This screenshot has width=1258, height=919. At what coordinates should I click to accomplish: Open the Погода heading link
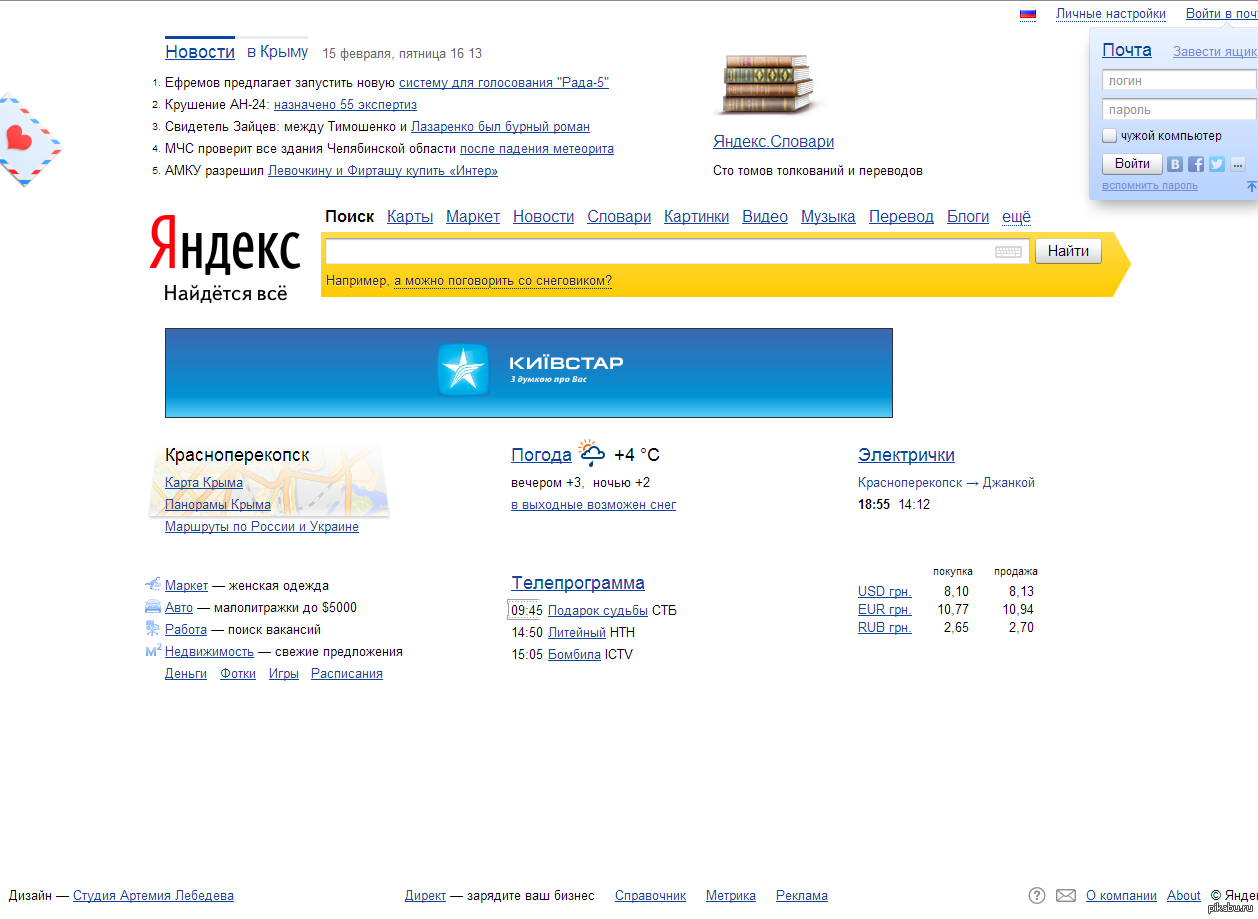541,455
